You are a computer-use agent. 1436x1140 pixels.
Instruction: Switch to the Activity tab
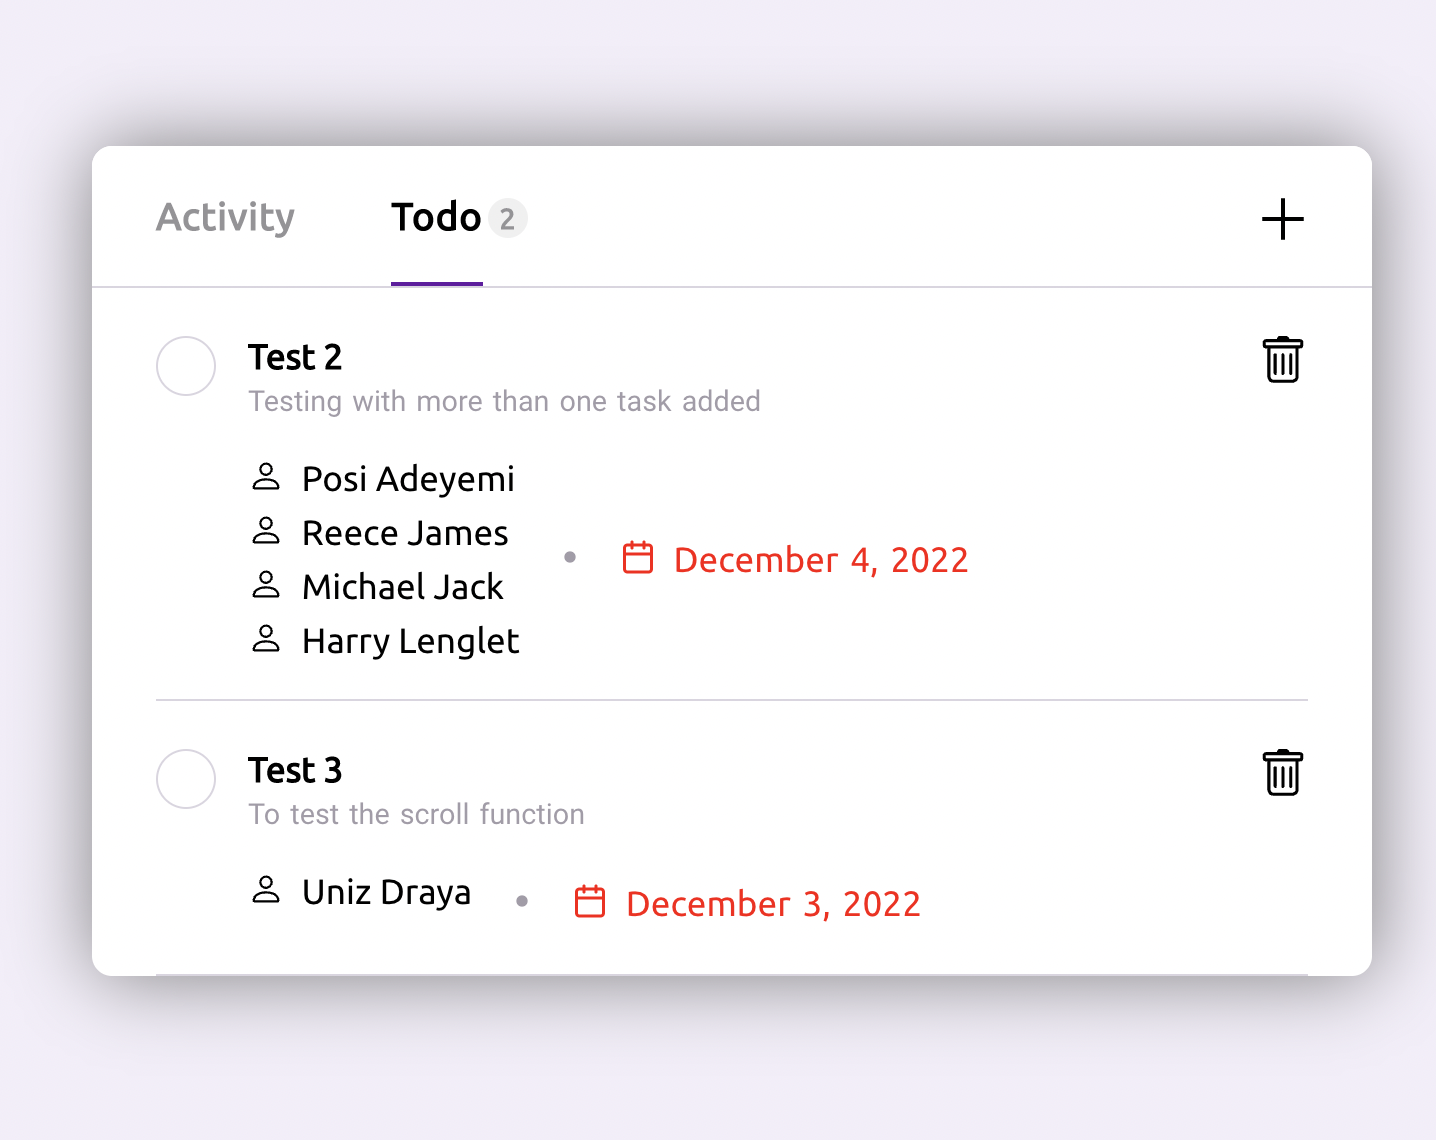point(226,217)
